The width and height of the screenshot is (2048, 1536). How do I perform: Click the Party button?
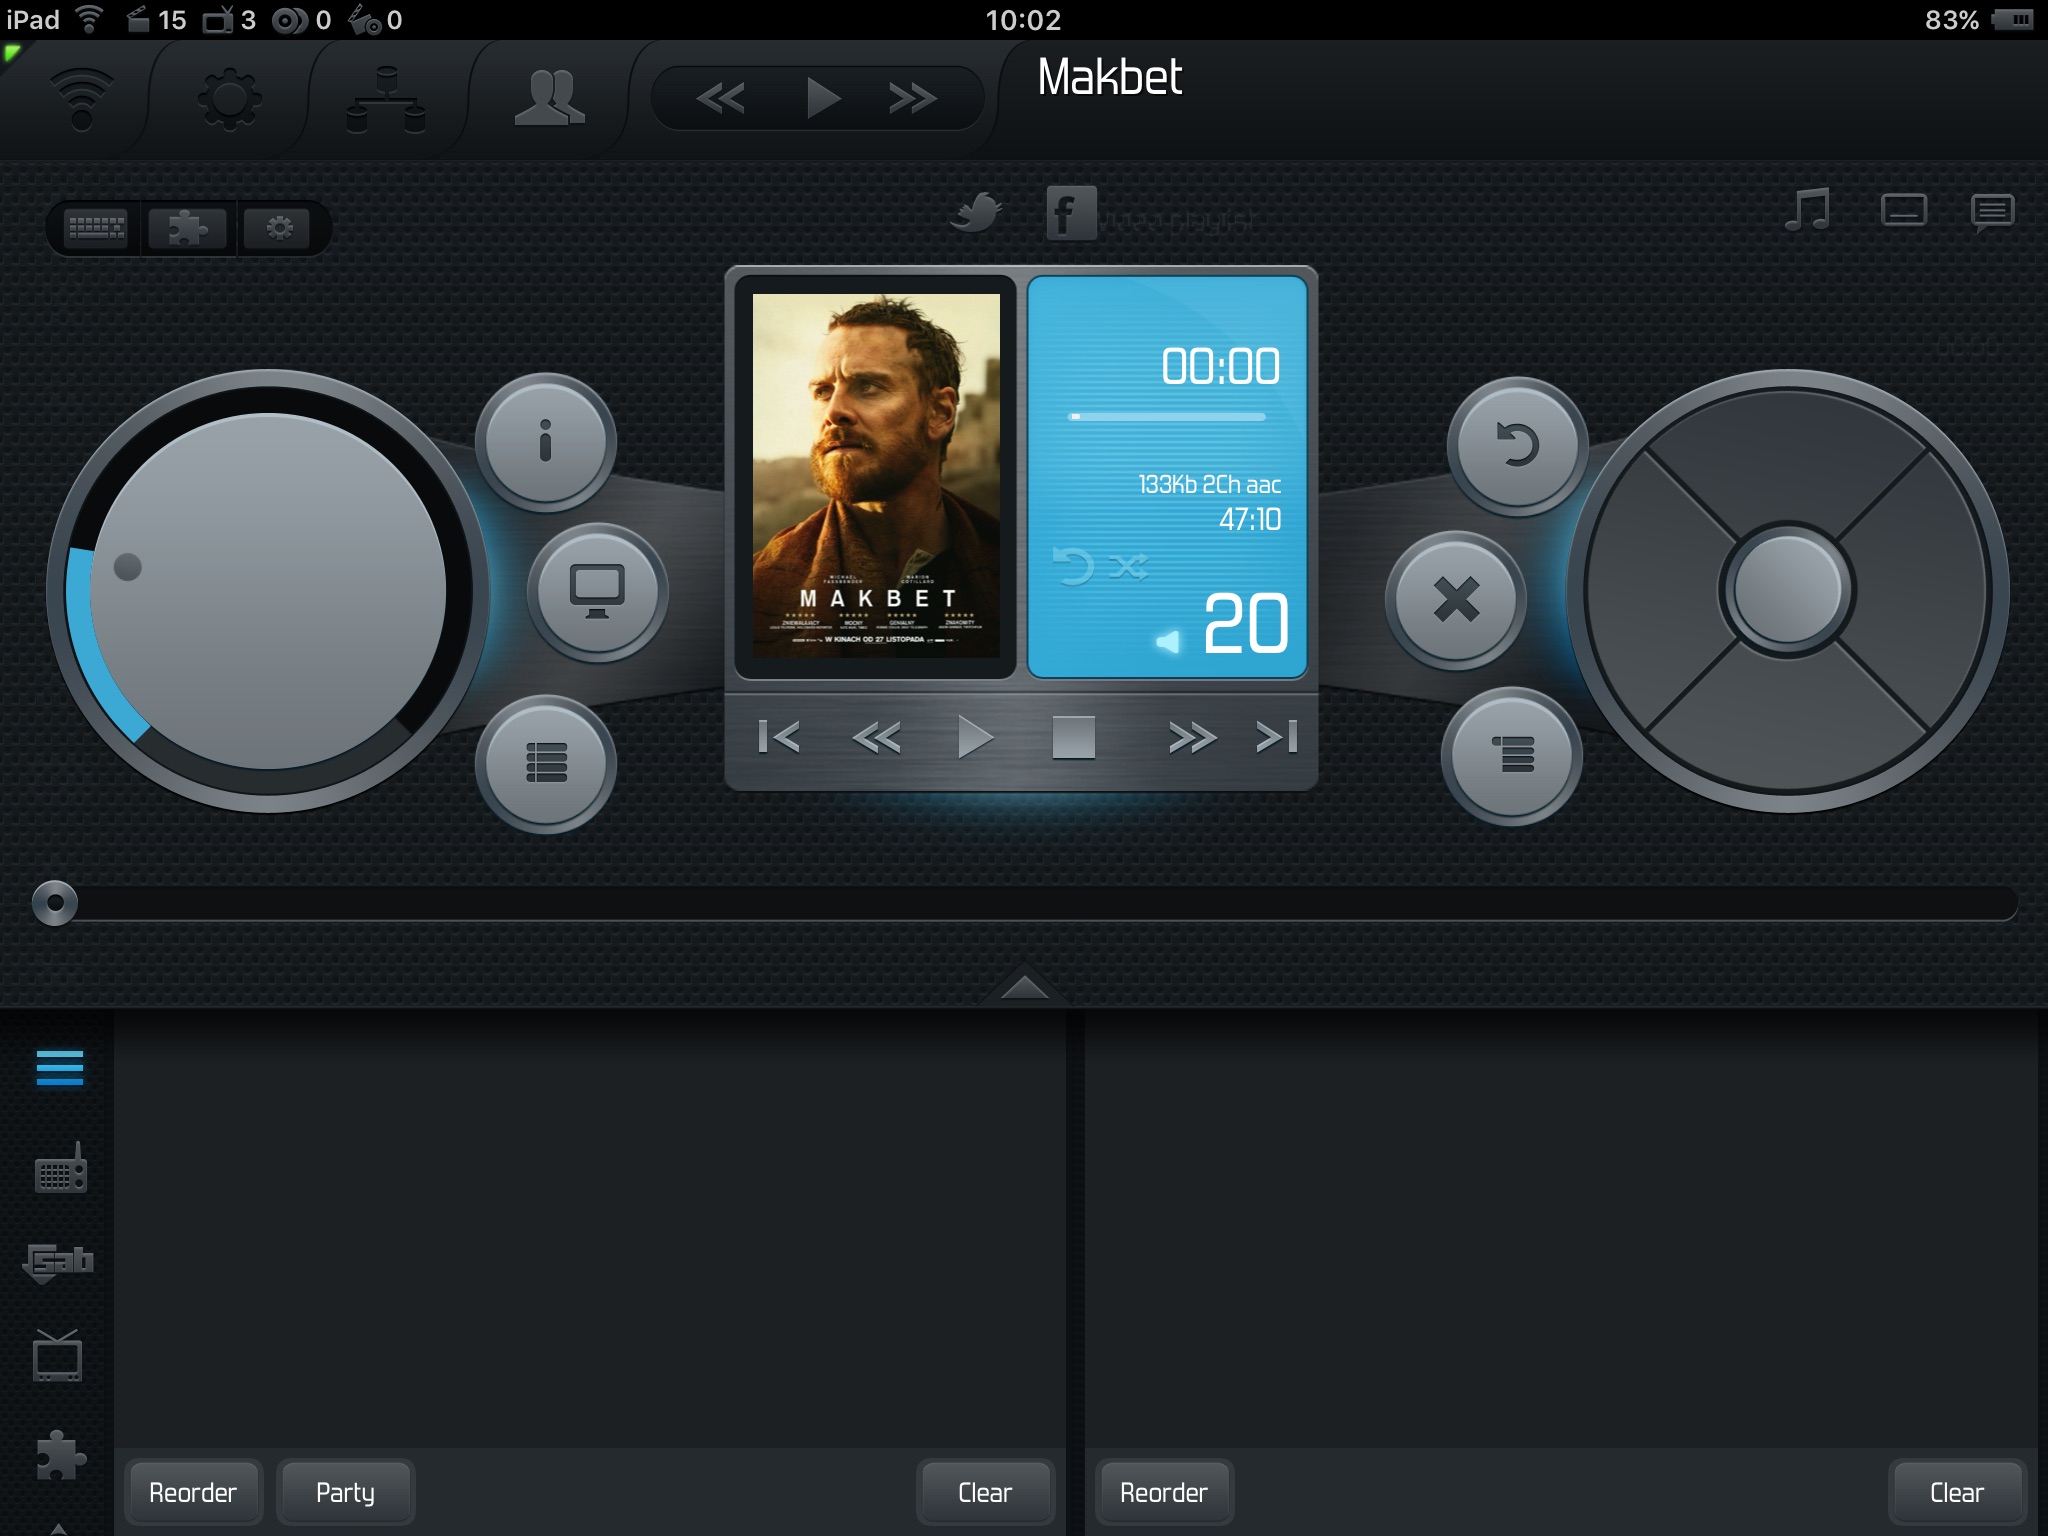[x=345, y=1492]
